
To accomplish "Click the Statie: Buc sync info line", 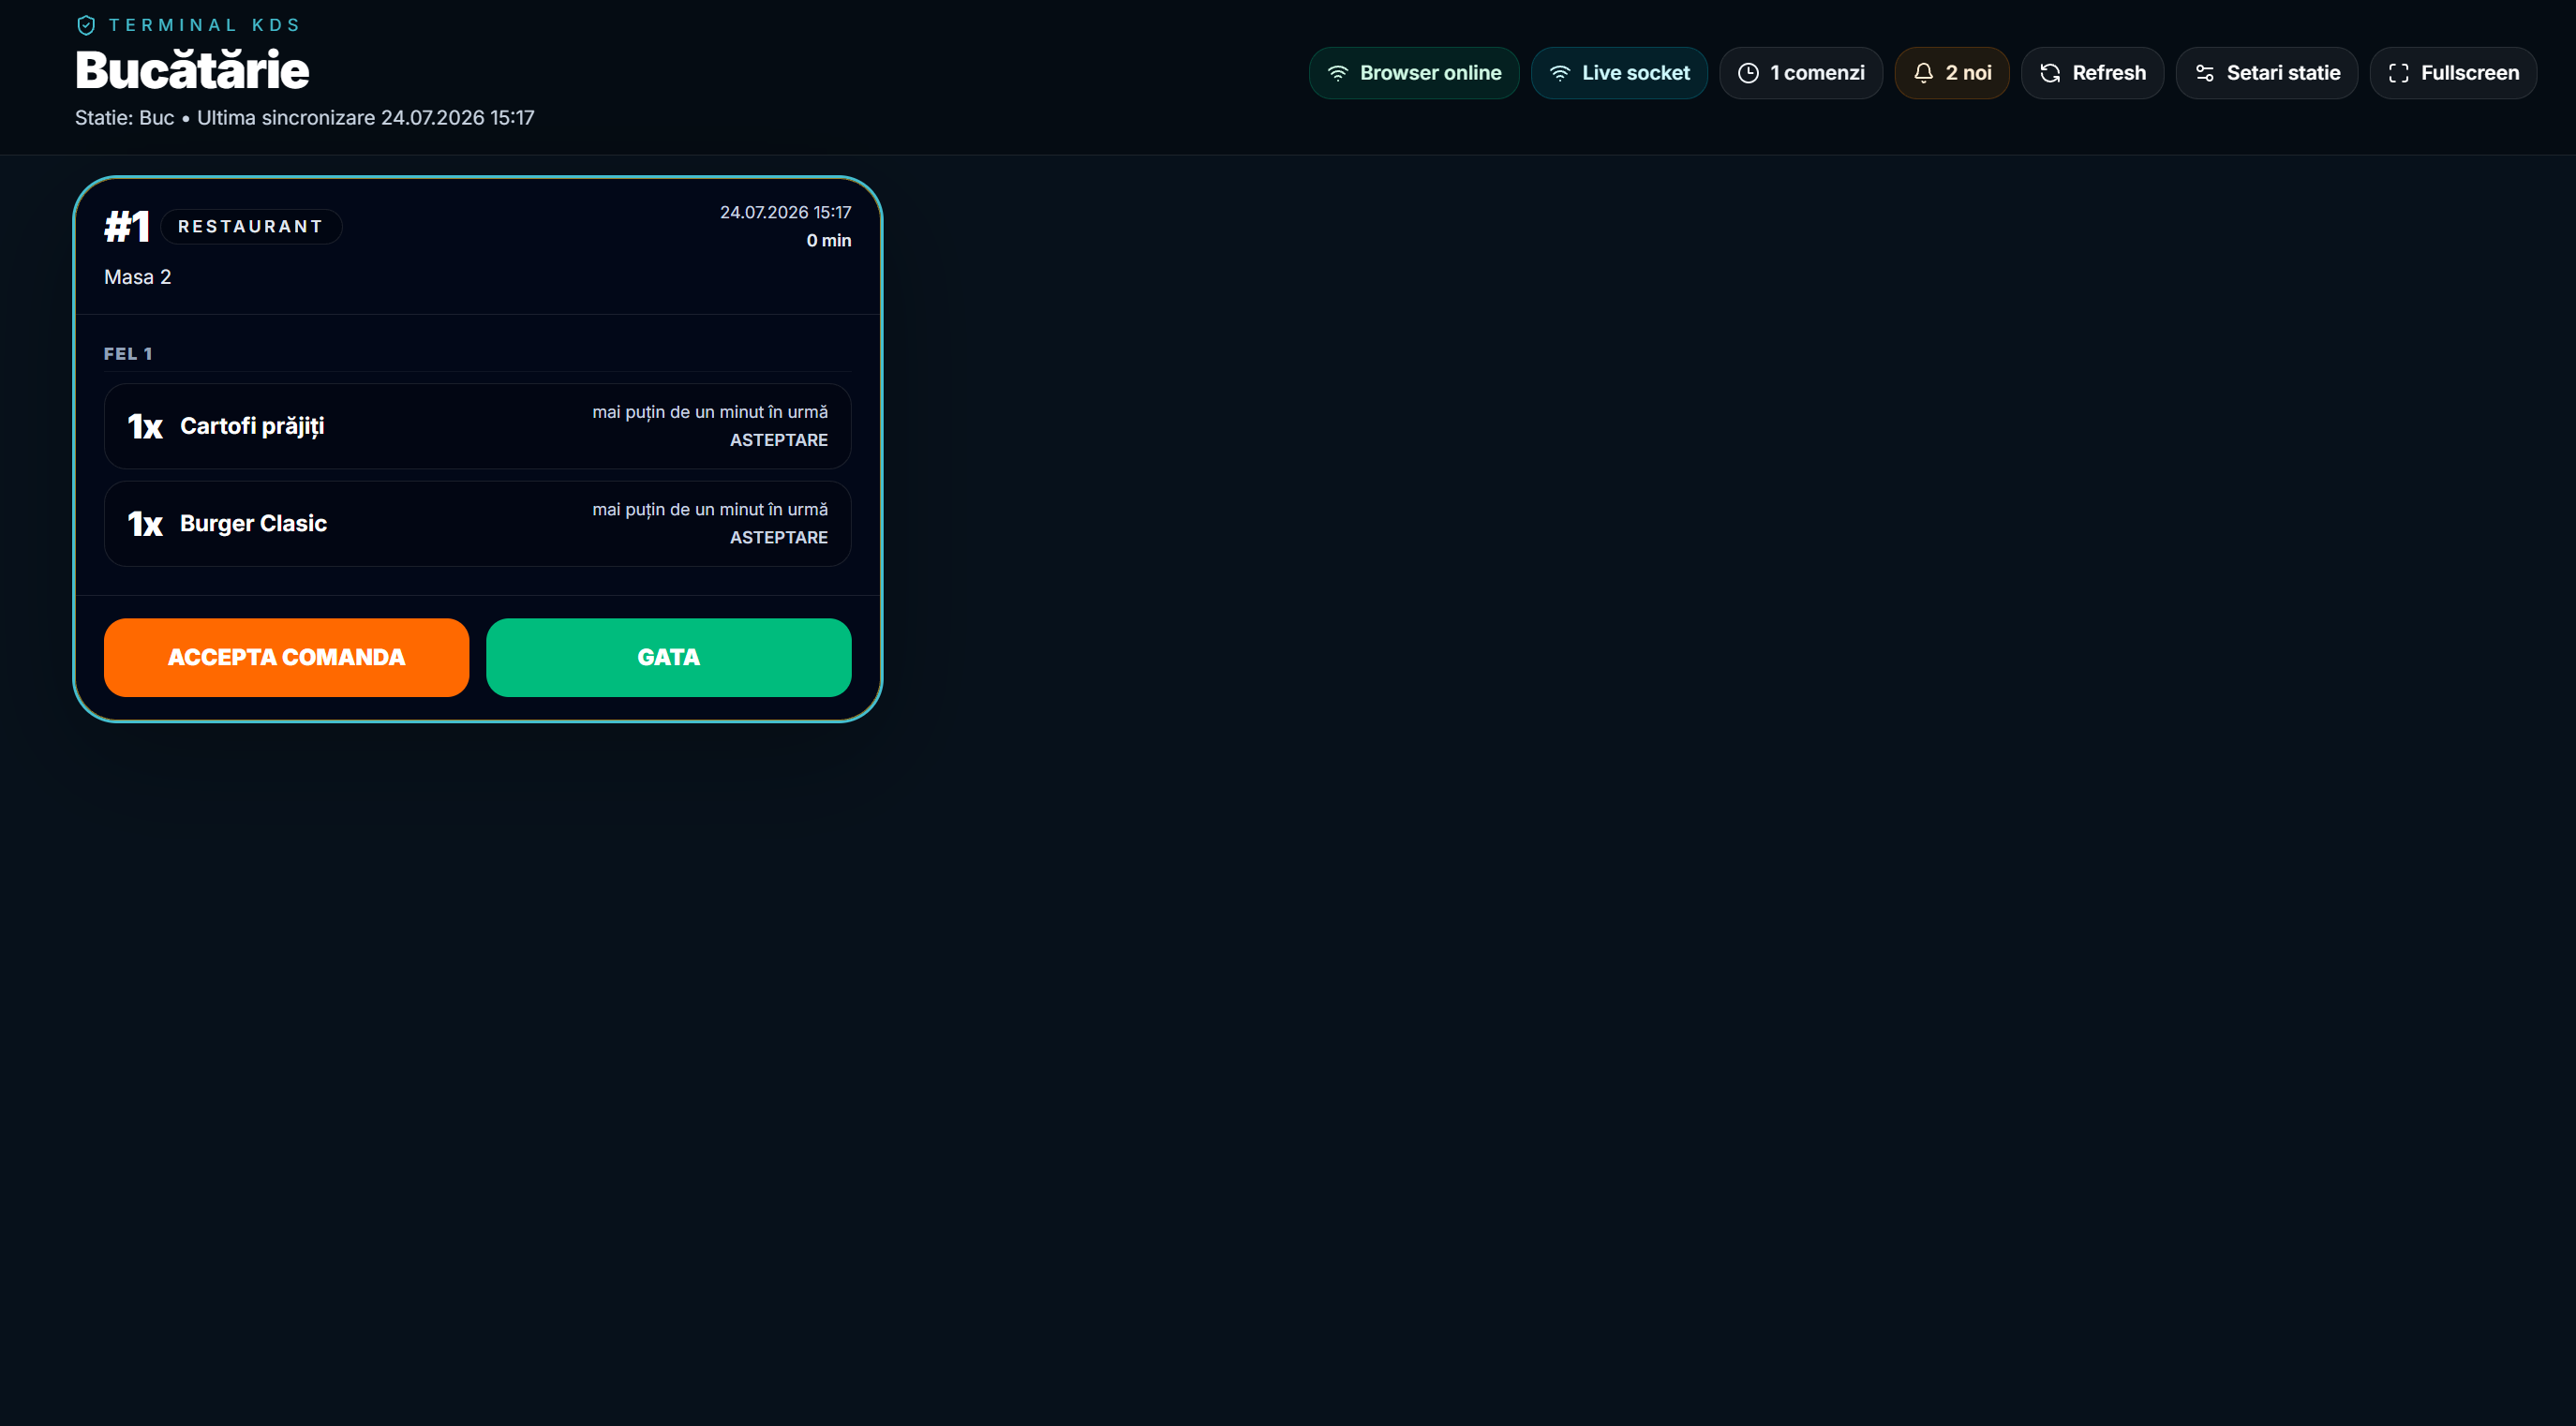I will 305,118.
